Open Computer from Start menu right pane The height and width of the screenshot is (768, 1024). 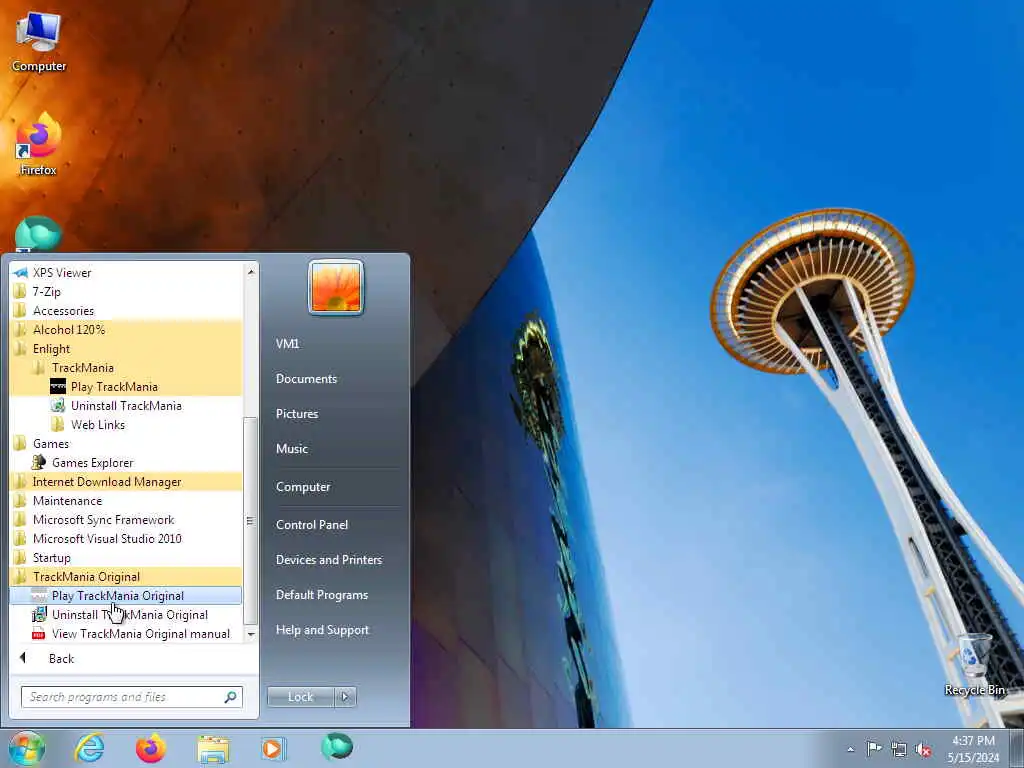(x=303, y=487)
